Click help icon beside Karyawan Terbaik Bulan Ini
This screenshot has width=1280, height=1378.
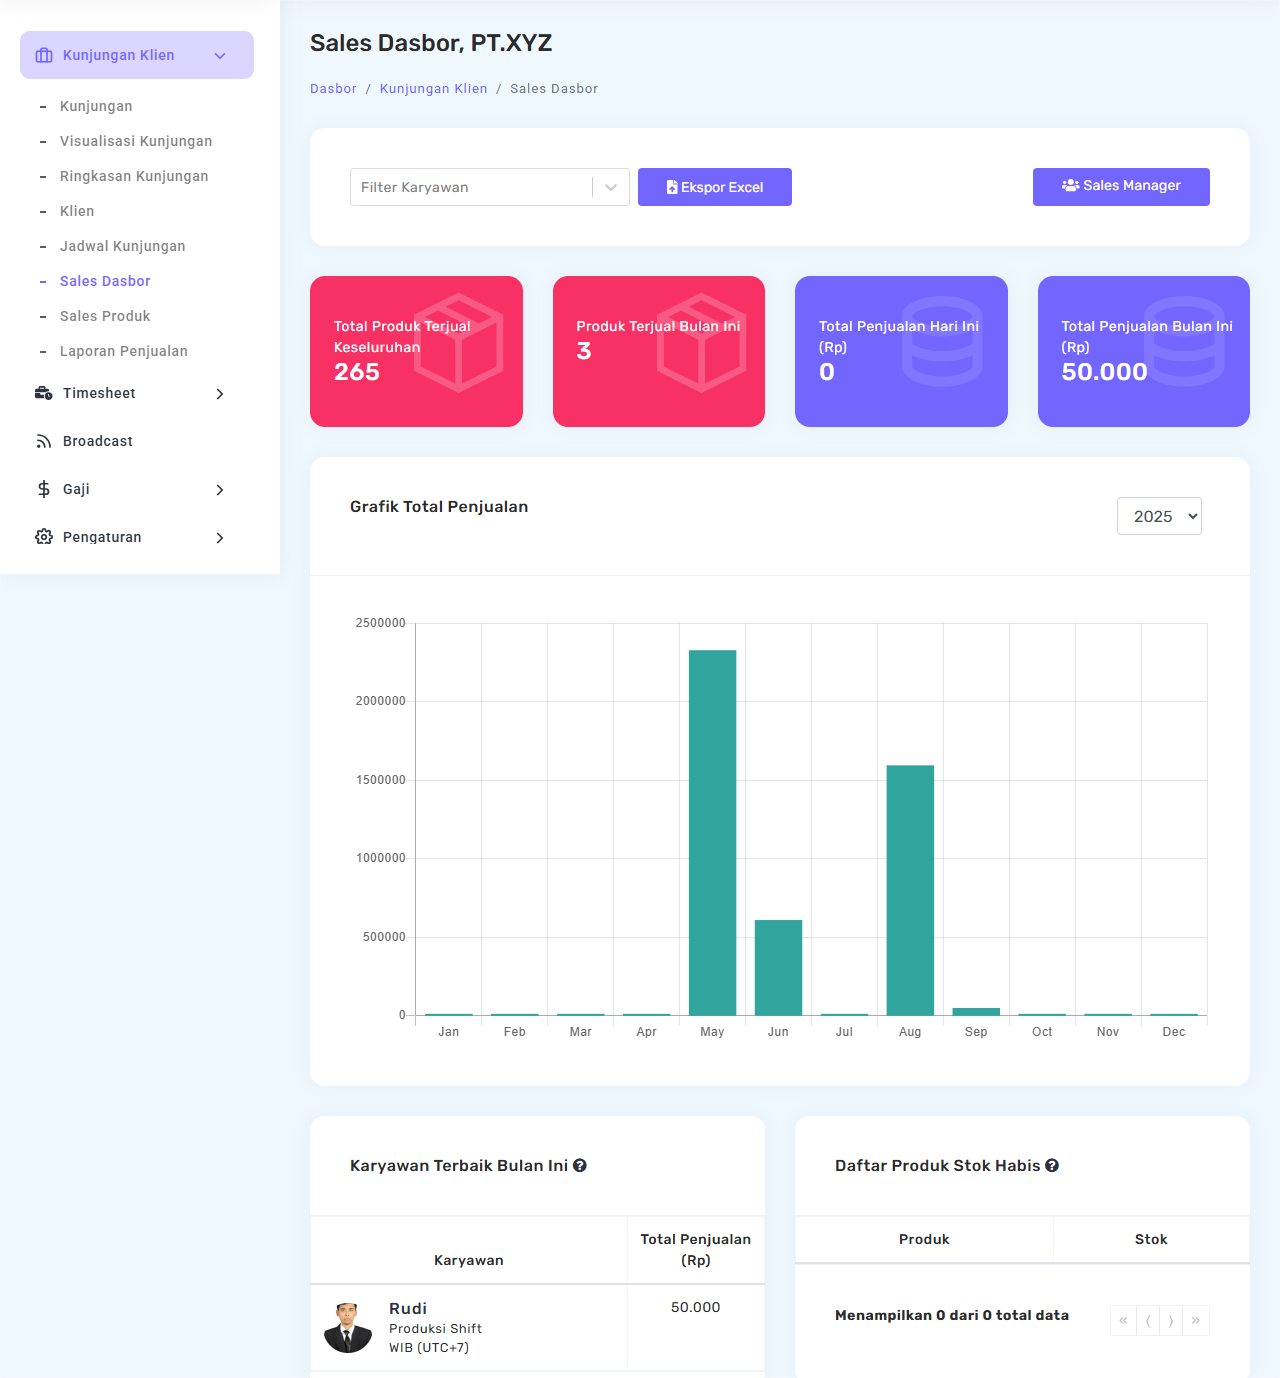pyautogui.click(x=580, y=1165)
